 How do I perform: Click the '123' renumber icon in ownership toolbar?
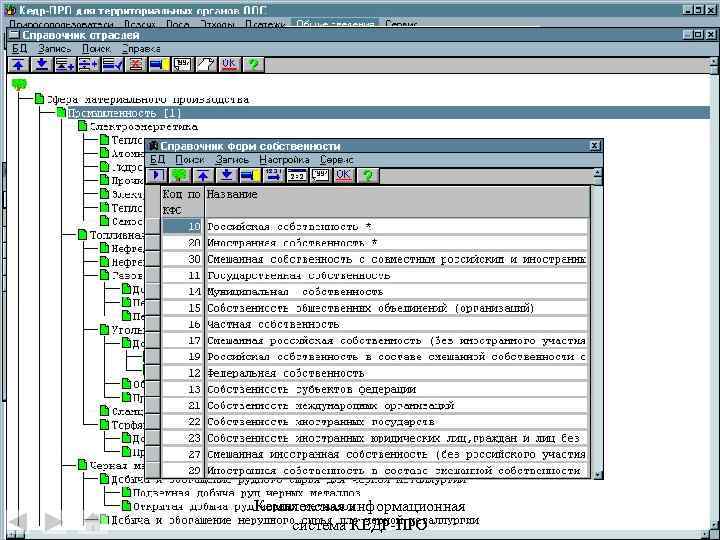coord(273,176)
